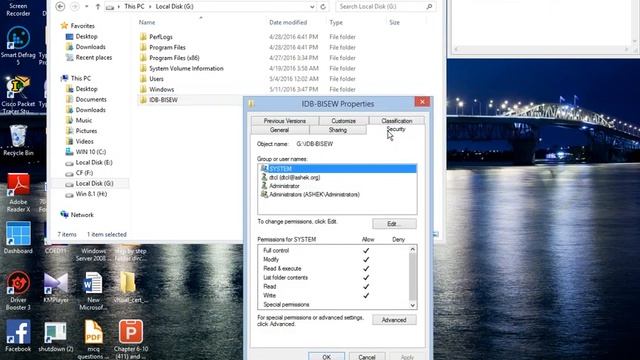Click the Explorer Up arrow button

click(98, 7)
